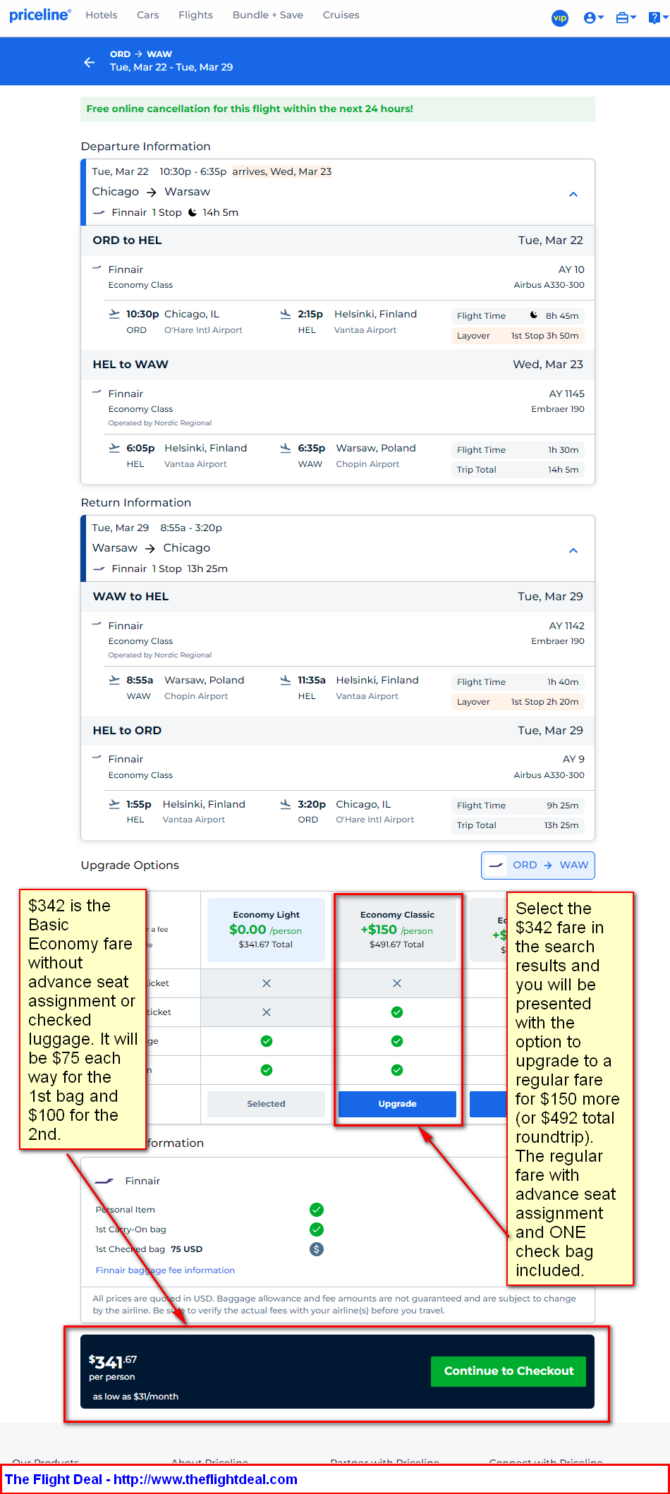This screenshot has width=670, height=1494.
Task: Click flight number 'AY 9'
Action: click(574, 760)
